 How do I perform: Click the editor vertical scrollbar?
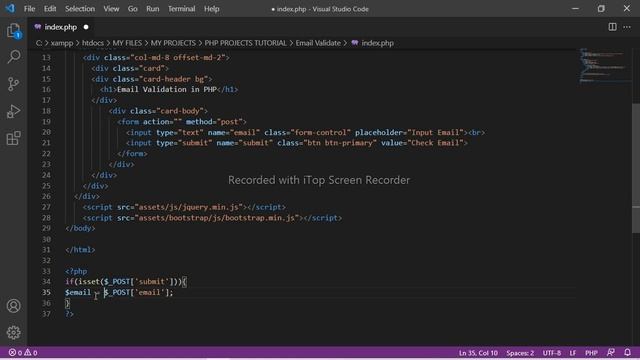click(x=636, y=167)
